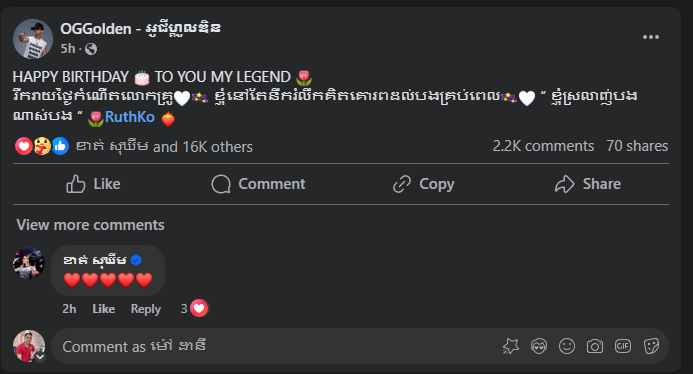Attach a photo using the camera icon
Screen dimensions: 693x374
point(594,346)
